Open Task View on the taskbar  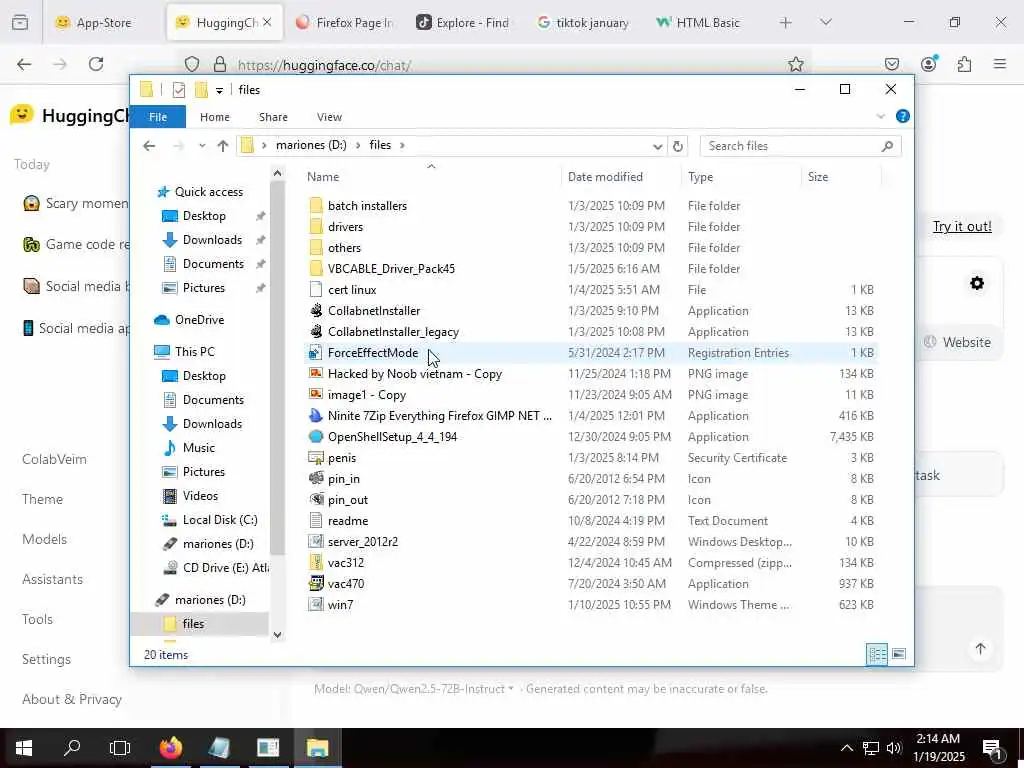(120, 748)
